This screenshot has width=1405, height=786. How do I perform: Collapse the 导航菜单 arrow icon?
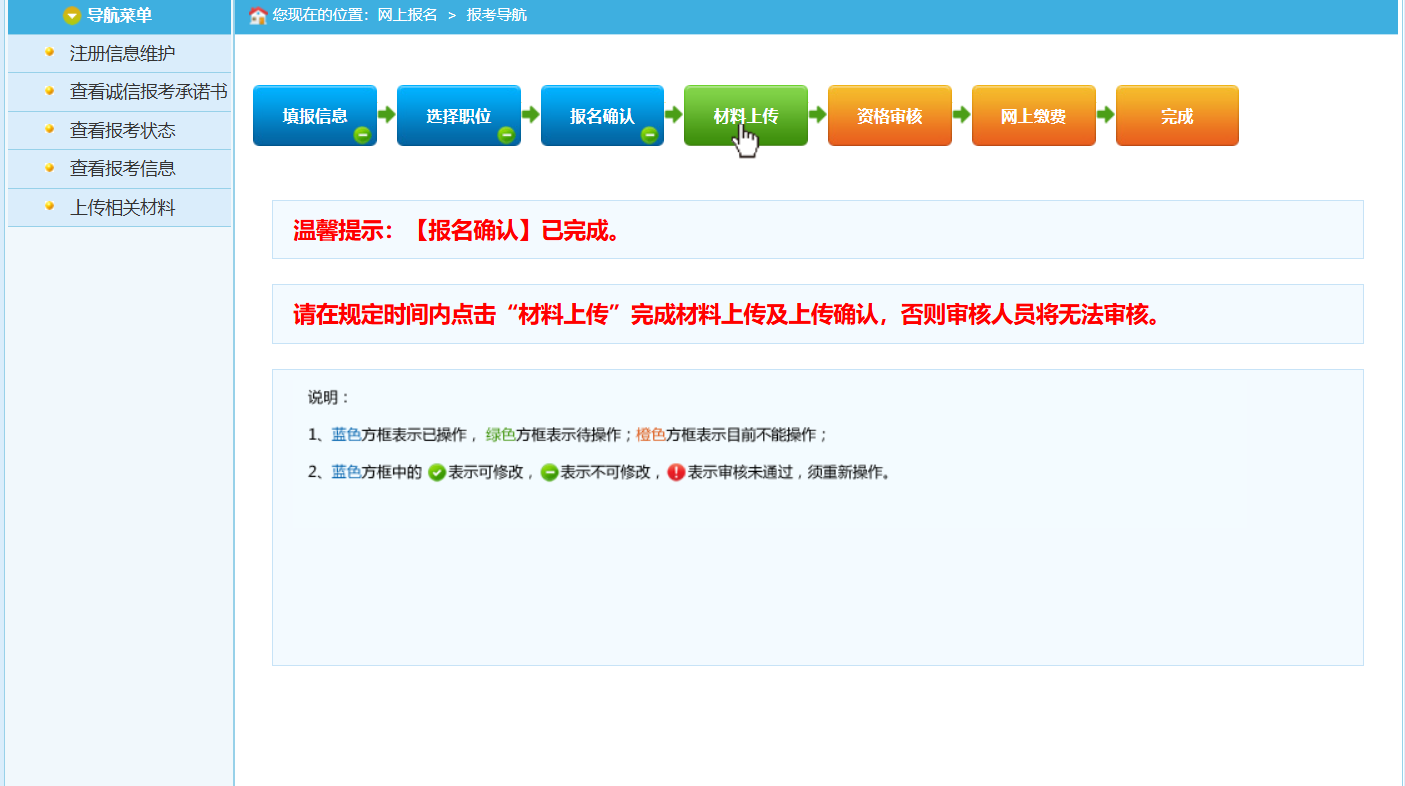click(x=72, y=16)
